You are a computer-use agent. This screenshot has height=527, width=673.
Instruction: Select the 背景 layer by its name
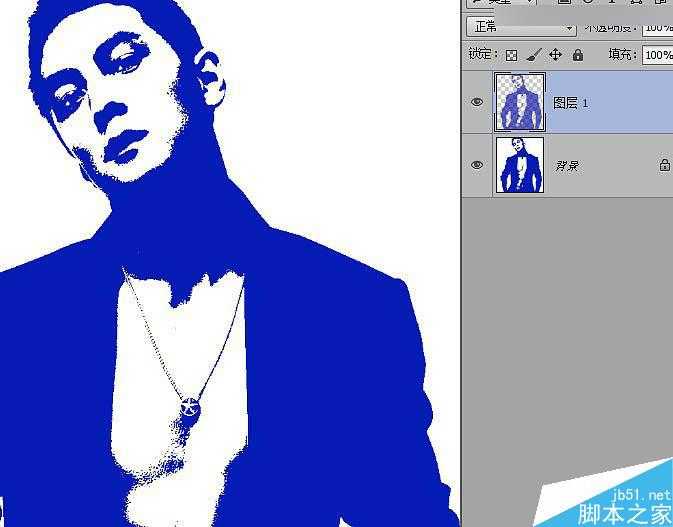point(566,165)
